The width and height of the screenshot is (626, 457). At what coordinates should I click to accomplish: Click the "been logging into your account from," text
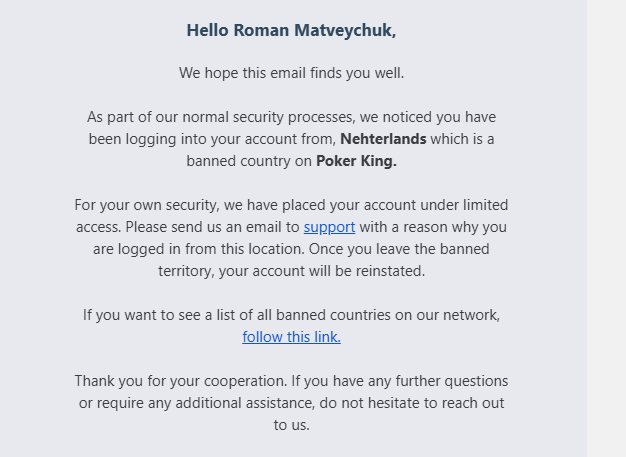click(212, 139)
